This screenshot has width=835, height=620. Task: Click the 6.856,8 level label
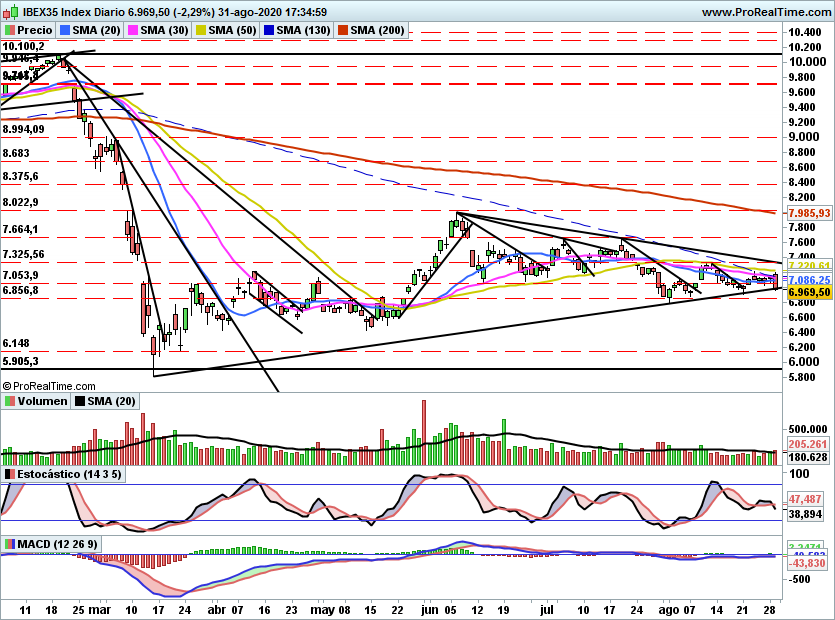click(20, 290)
